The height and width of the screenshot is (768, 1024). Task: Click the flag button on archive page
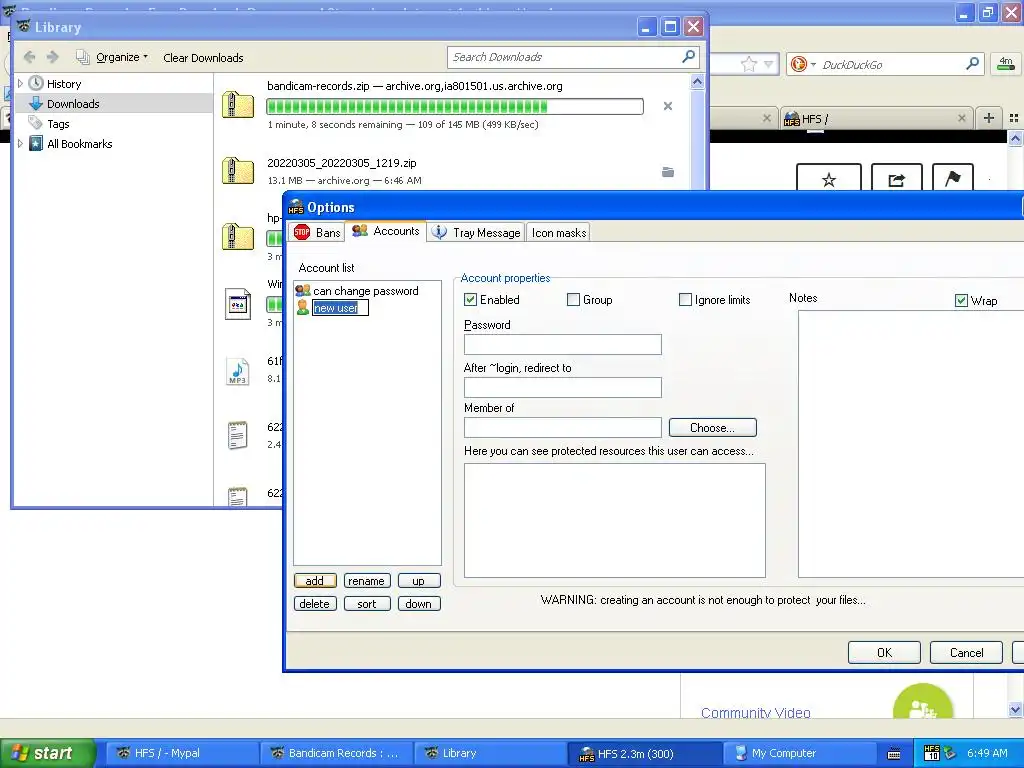(953, 178)
